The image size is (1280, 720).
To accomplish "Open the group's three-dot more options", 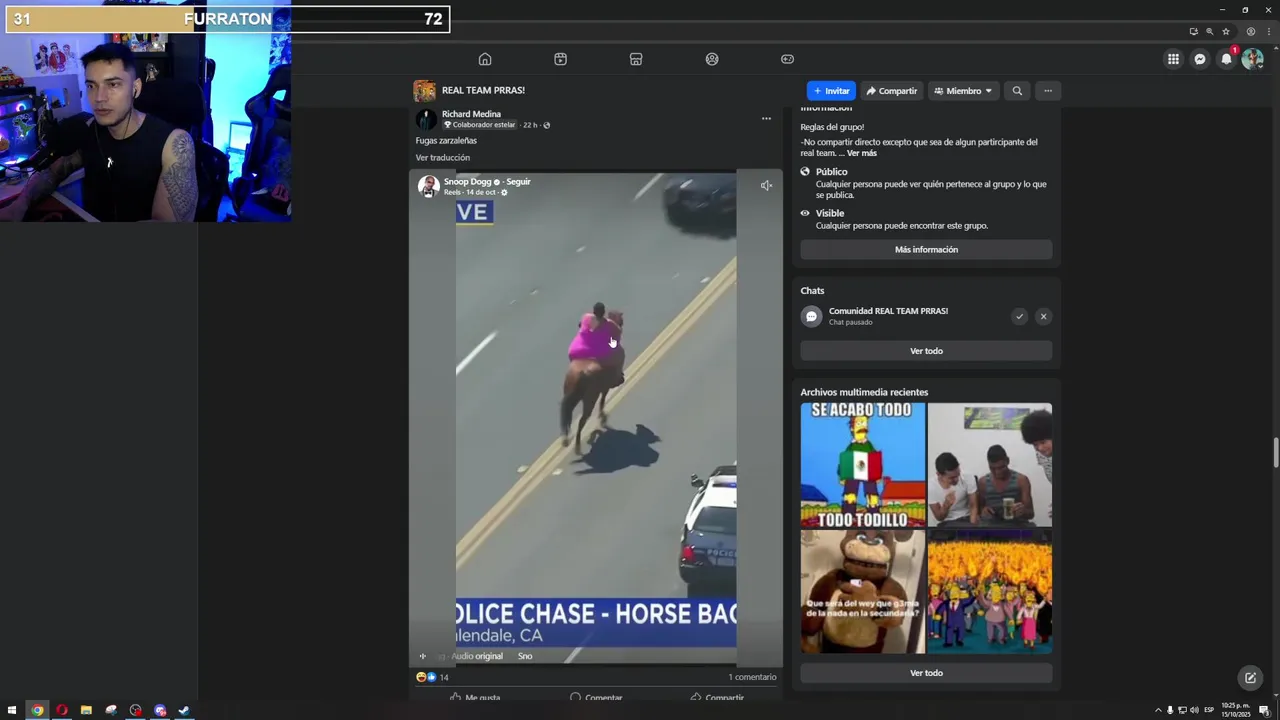I will click(x=1048, y=91).
